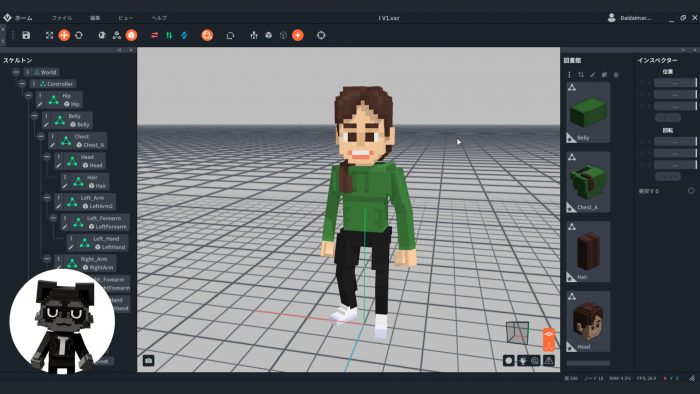The height and width of the screenshot is (394, 700).
Task: Click the pencil edit icon in library panel
Action: click(x=592, y=75)
